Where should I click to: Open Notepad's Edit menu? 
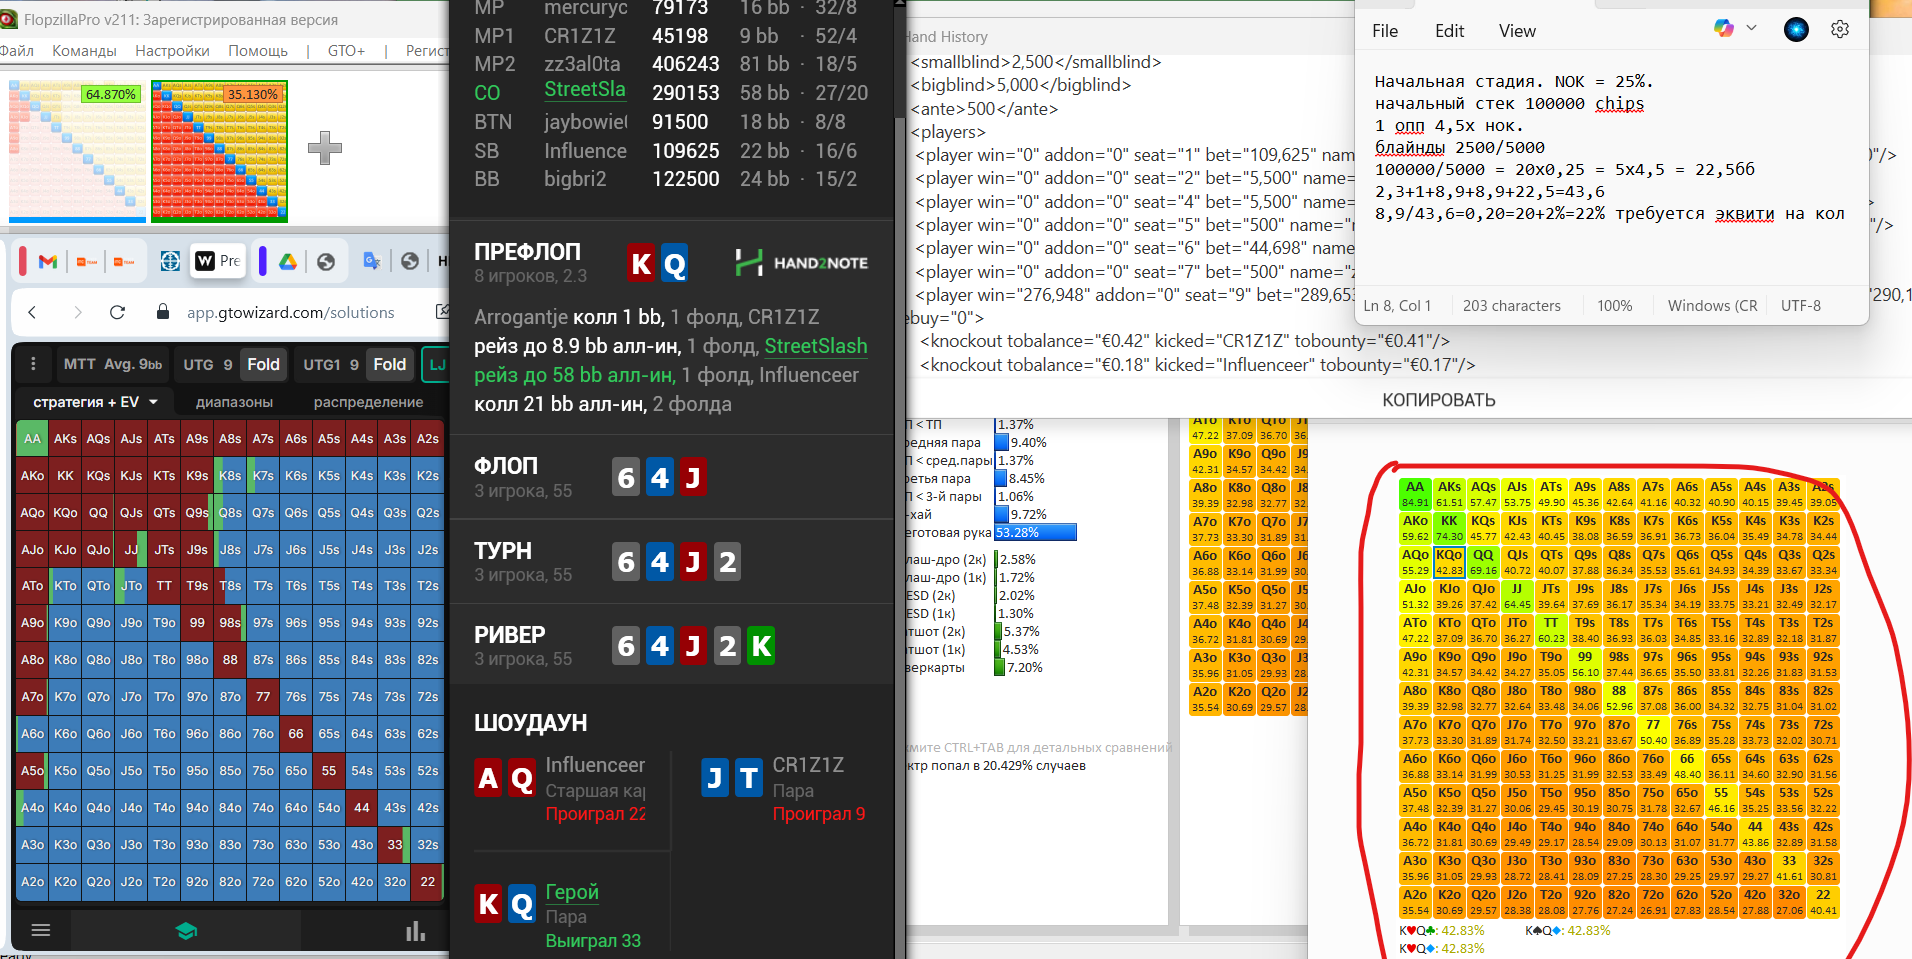pos(1449,31)
